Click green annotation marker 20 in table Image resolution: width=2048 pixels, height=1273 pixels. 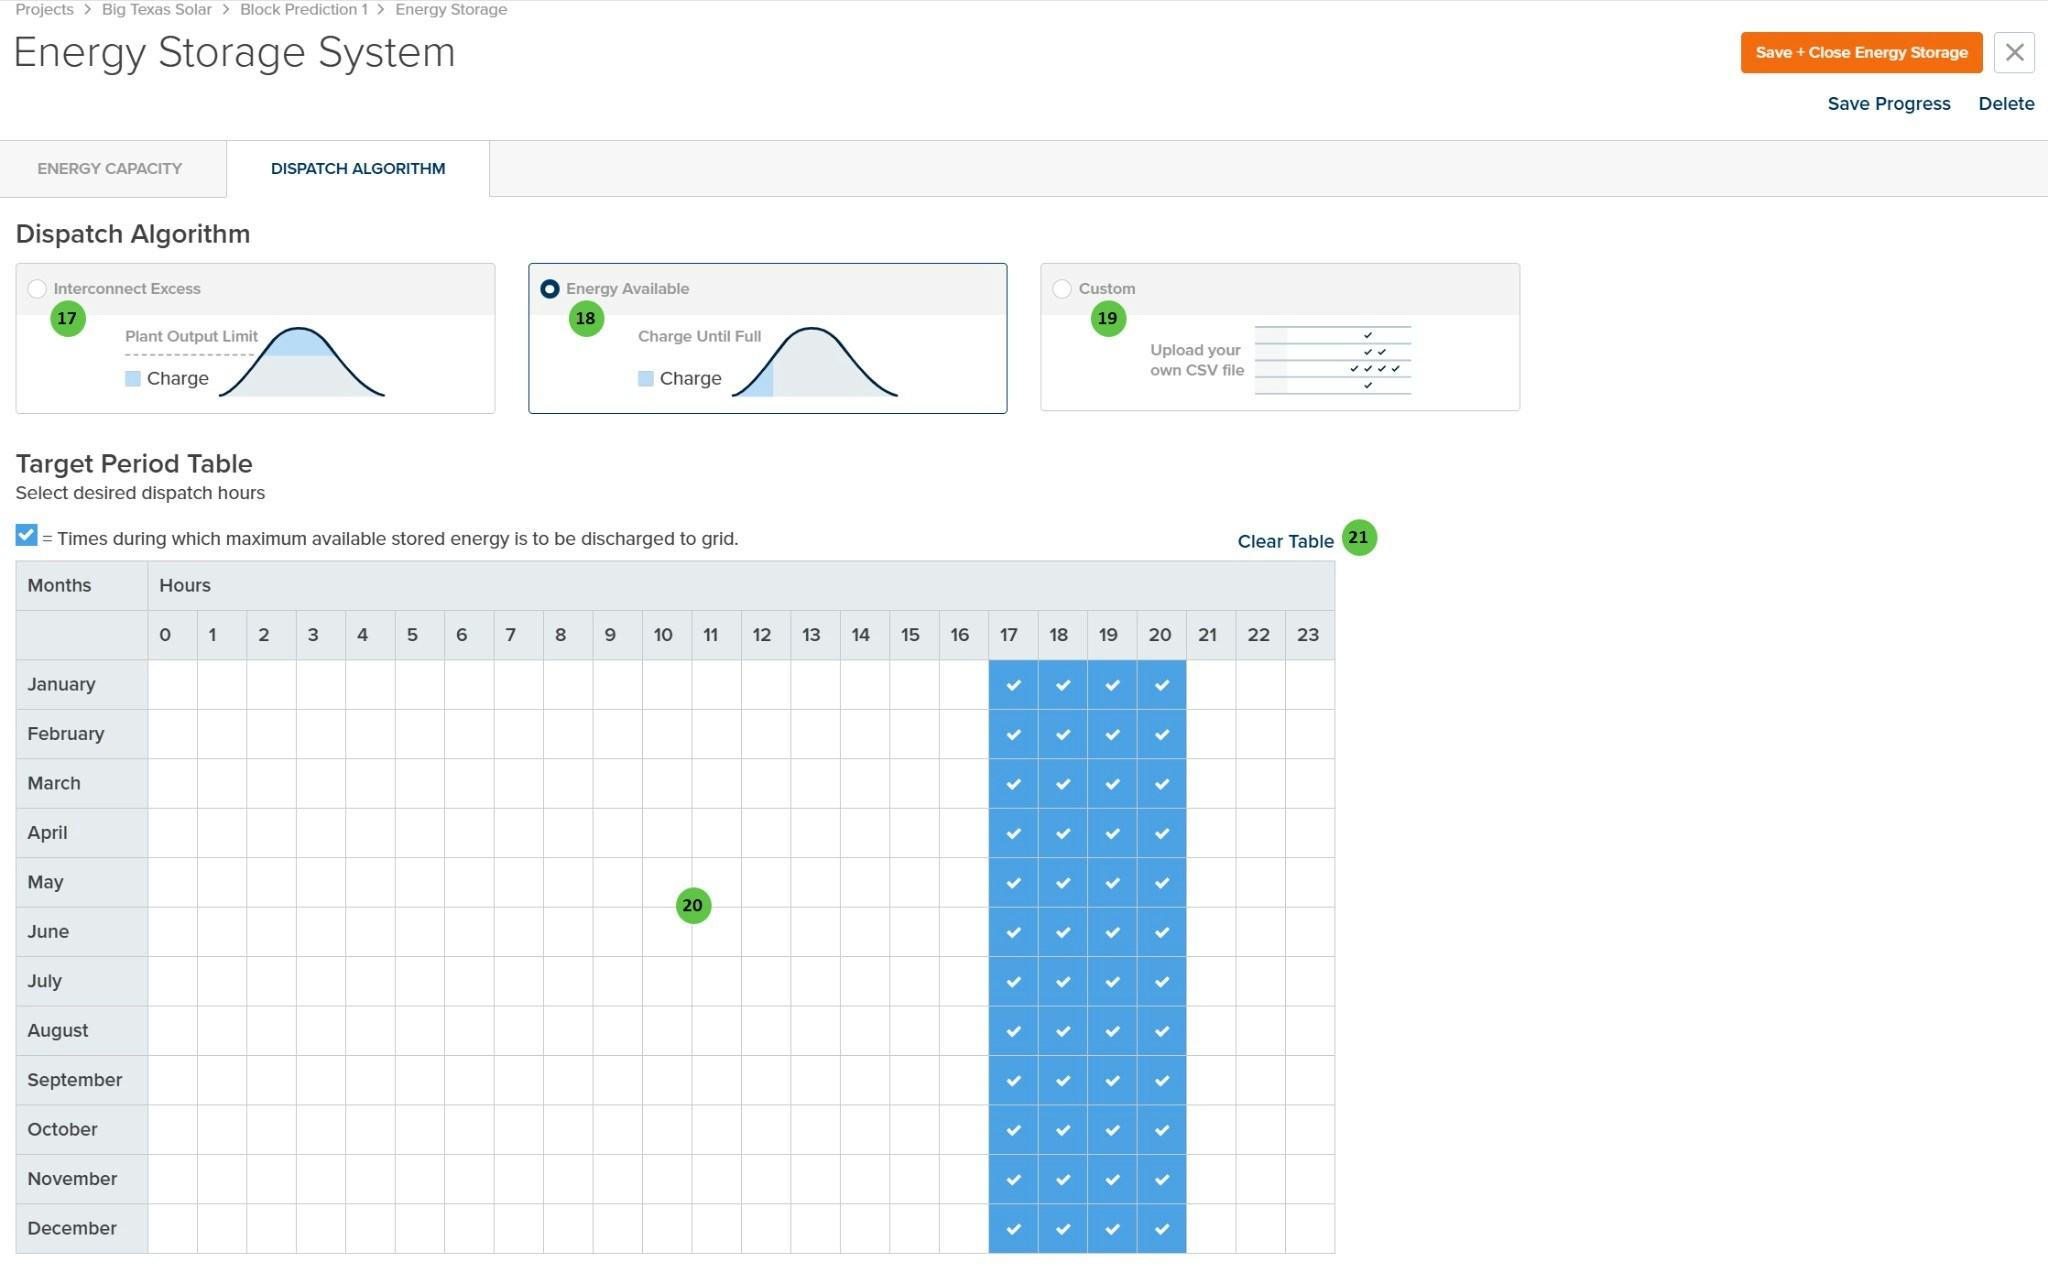693,906
